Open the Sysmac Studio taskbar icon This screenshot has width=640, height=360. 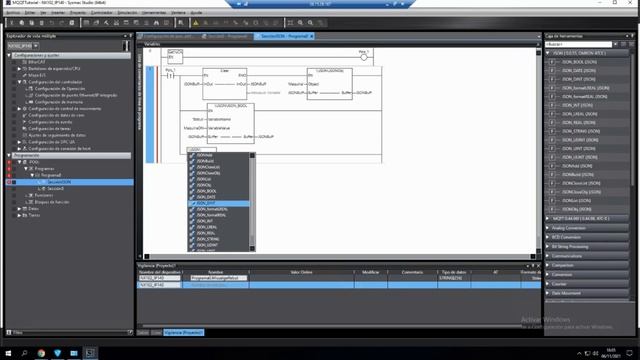pos(90,353)
